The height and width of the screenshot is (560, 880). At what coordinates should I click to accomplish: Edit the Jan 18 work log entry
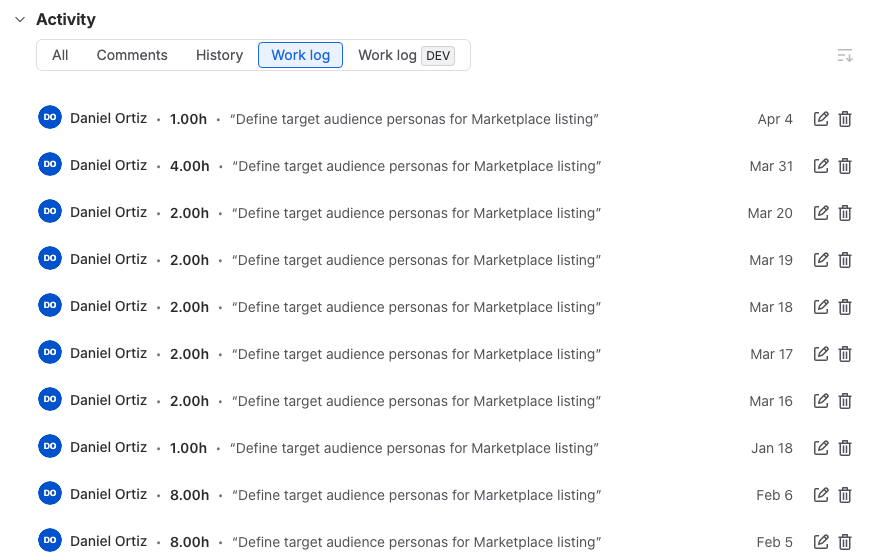(x=821, y=448)
